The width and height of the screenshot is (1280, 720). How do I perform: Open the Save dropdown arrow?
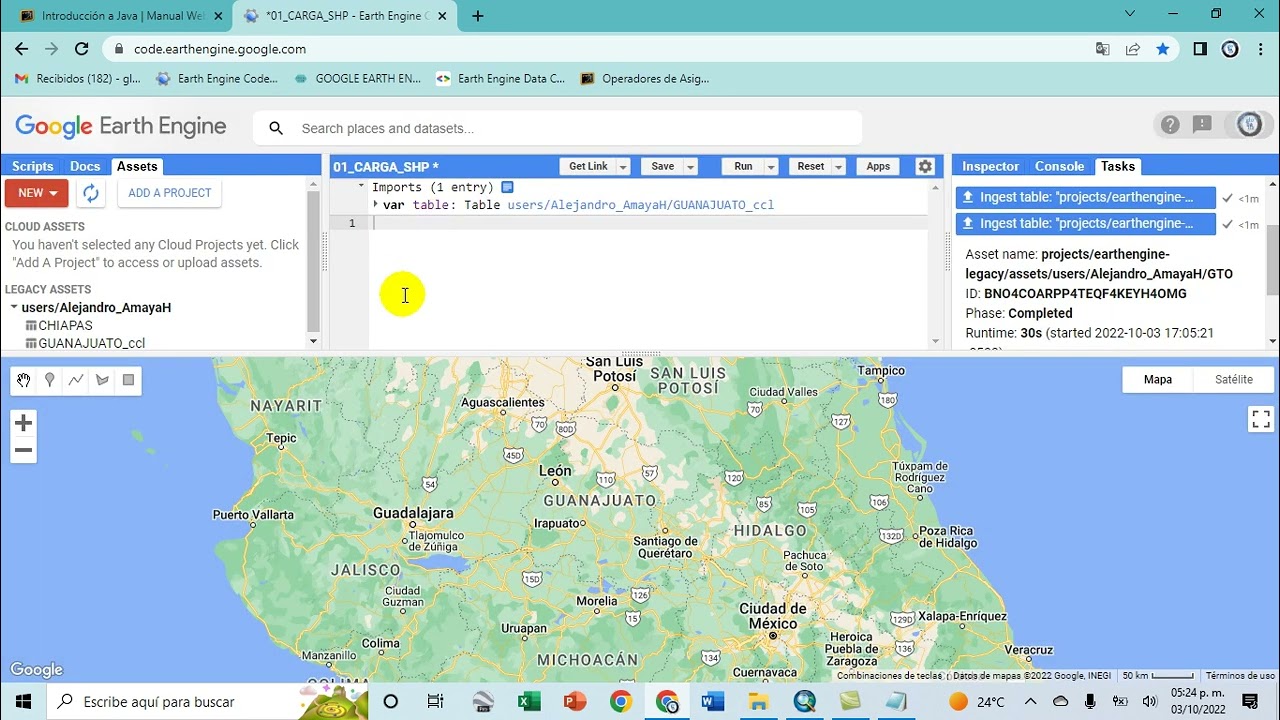click(690, 167)
